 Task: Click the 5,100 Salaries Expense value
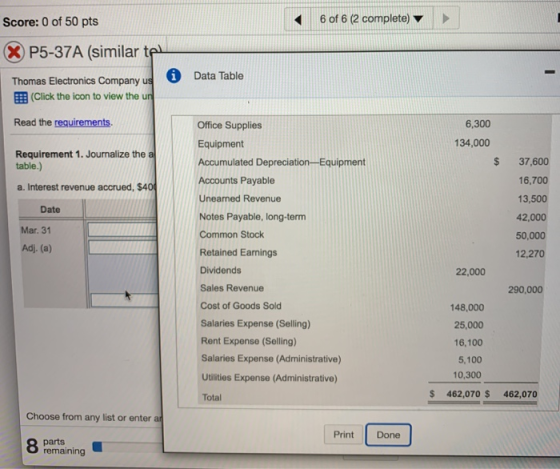(x=470, y=360)
